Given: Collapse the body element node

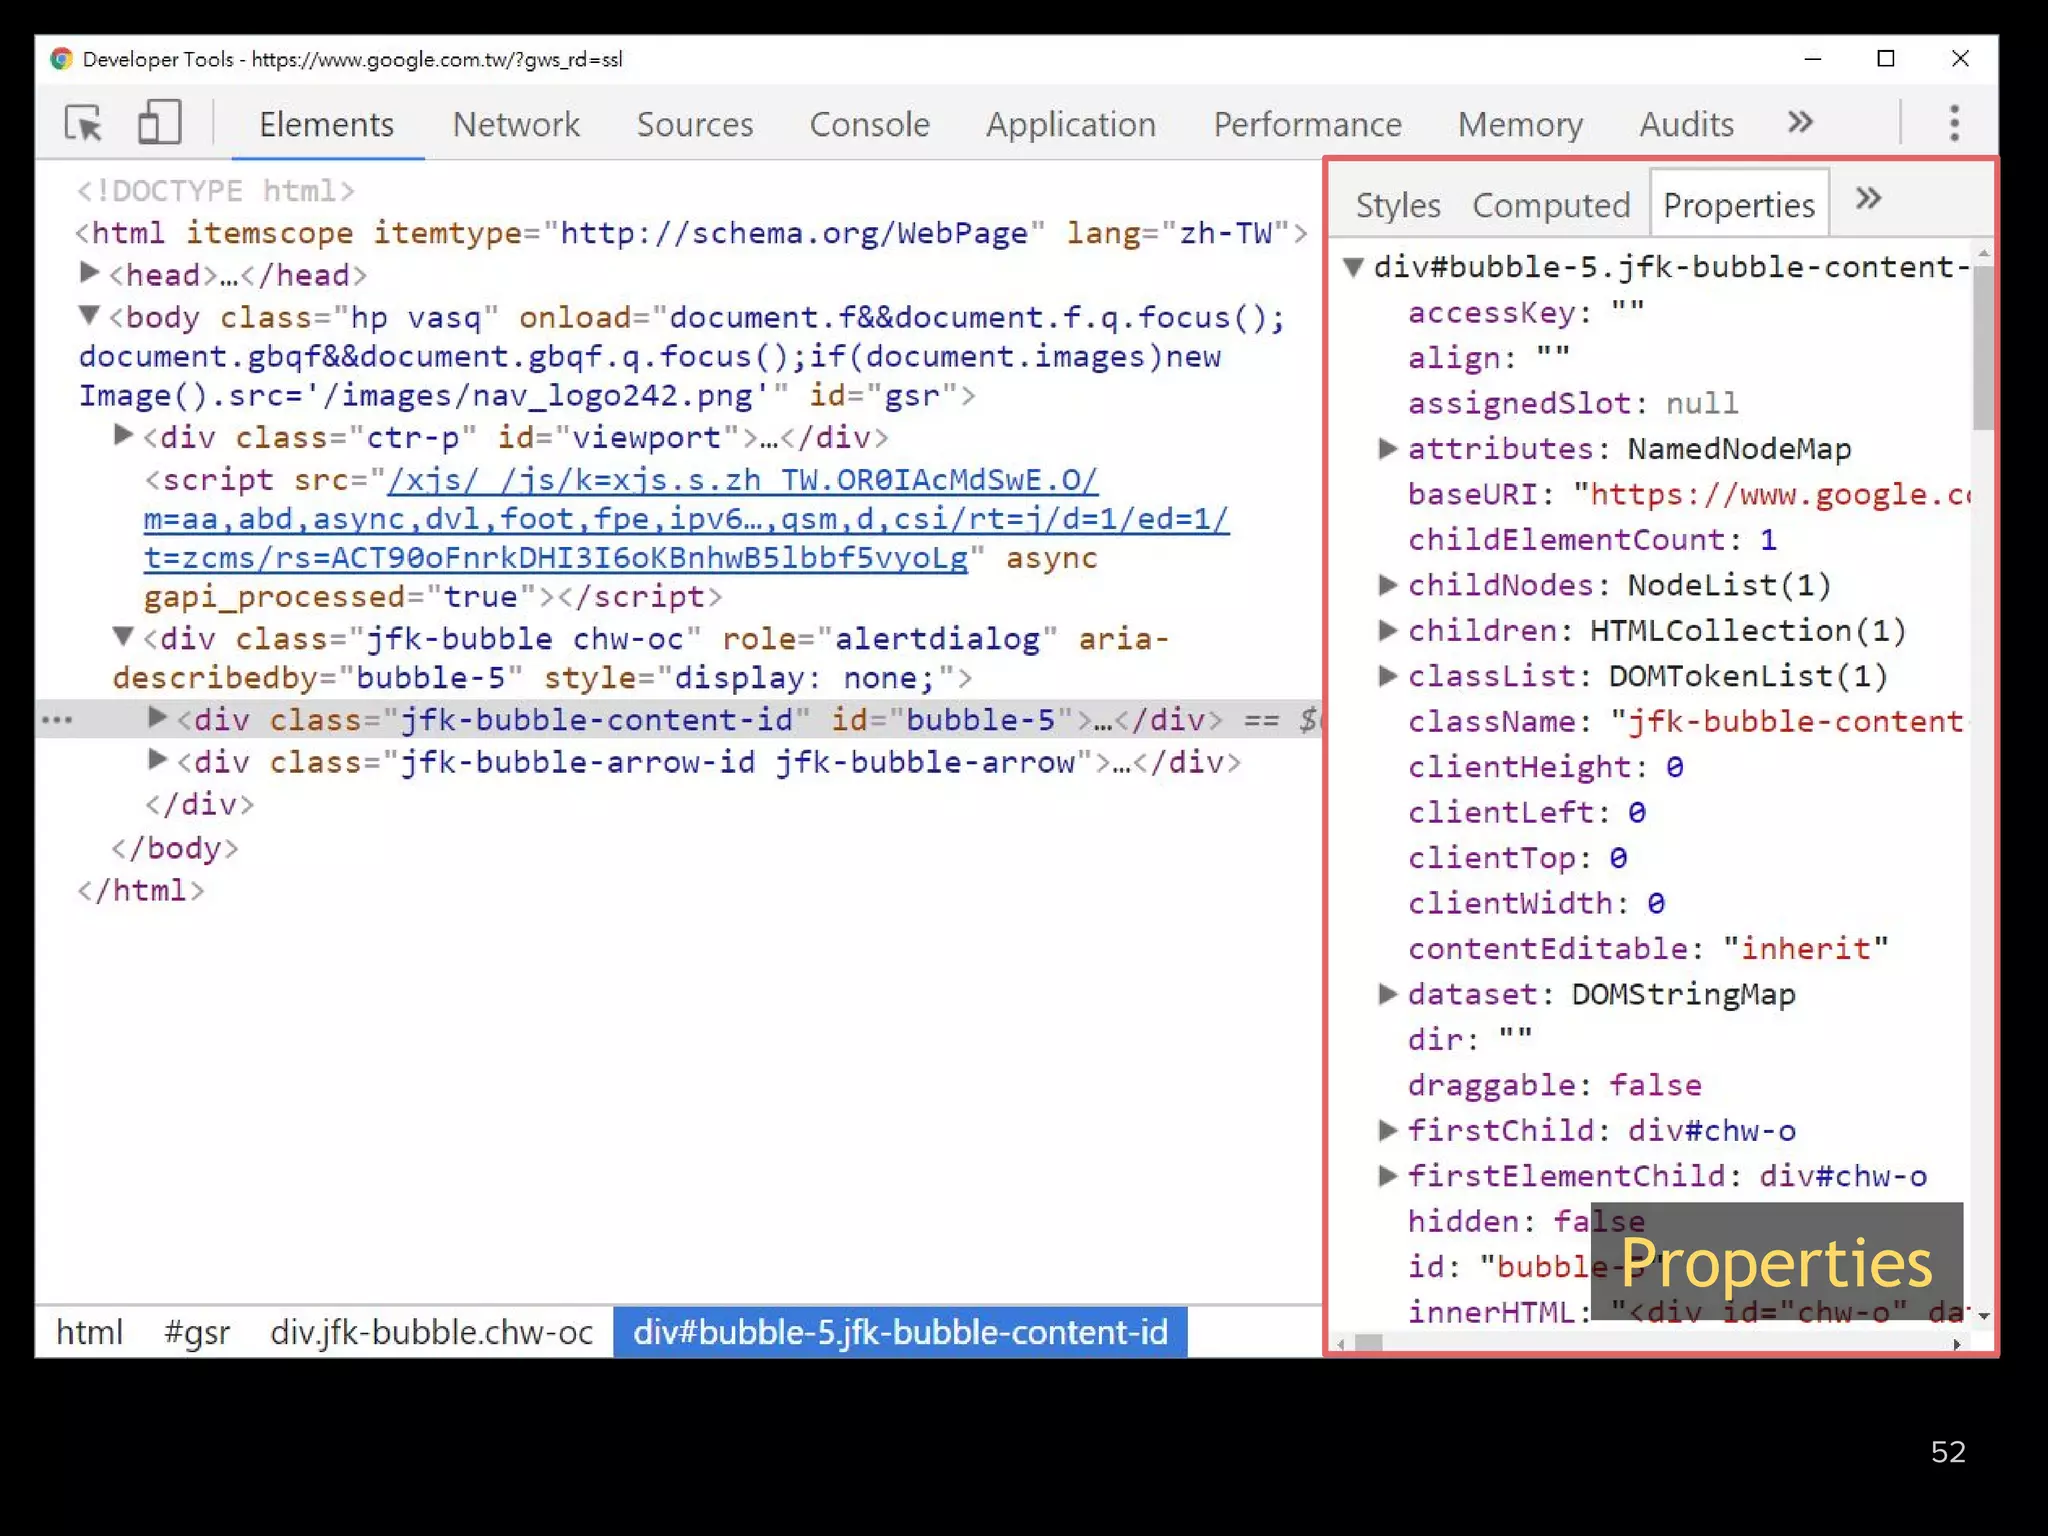Looking at the screenshot, I should [x=90, y=316].
